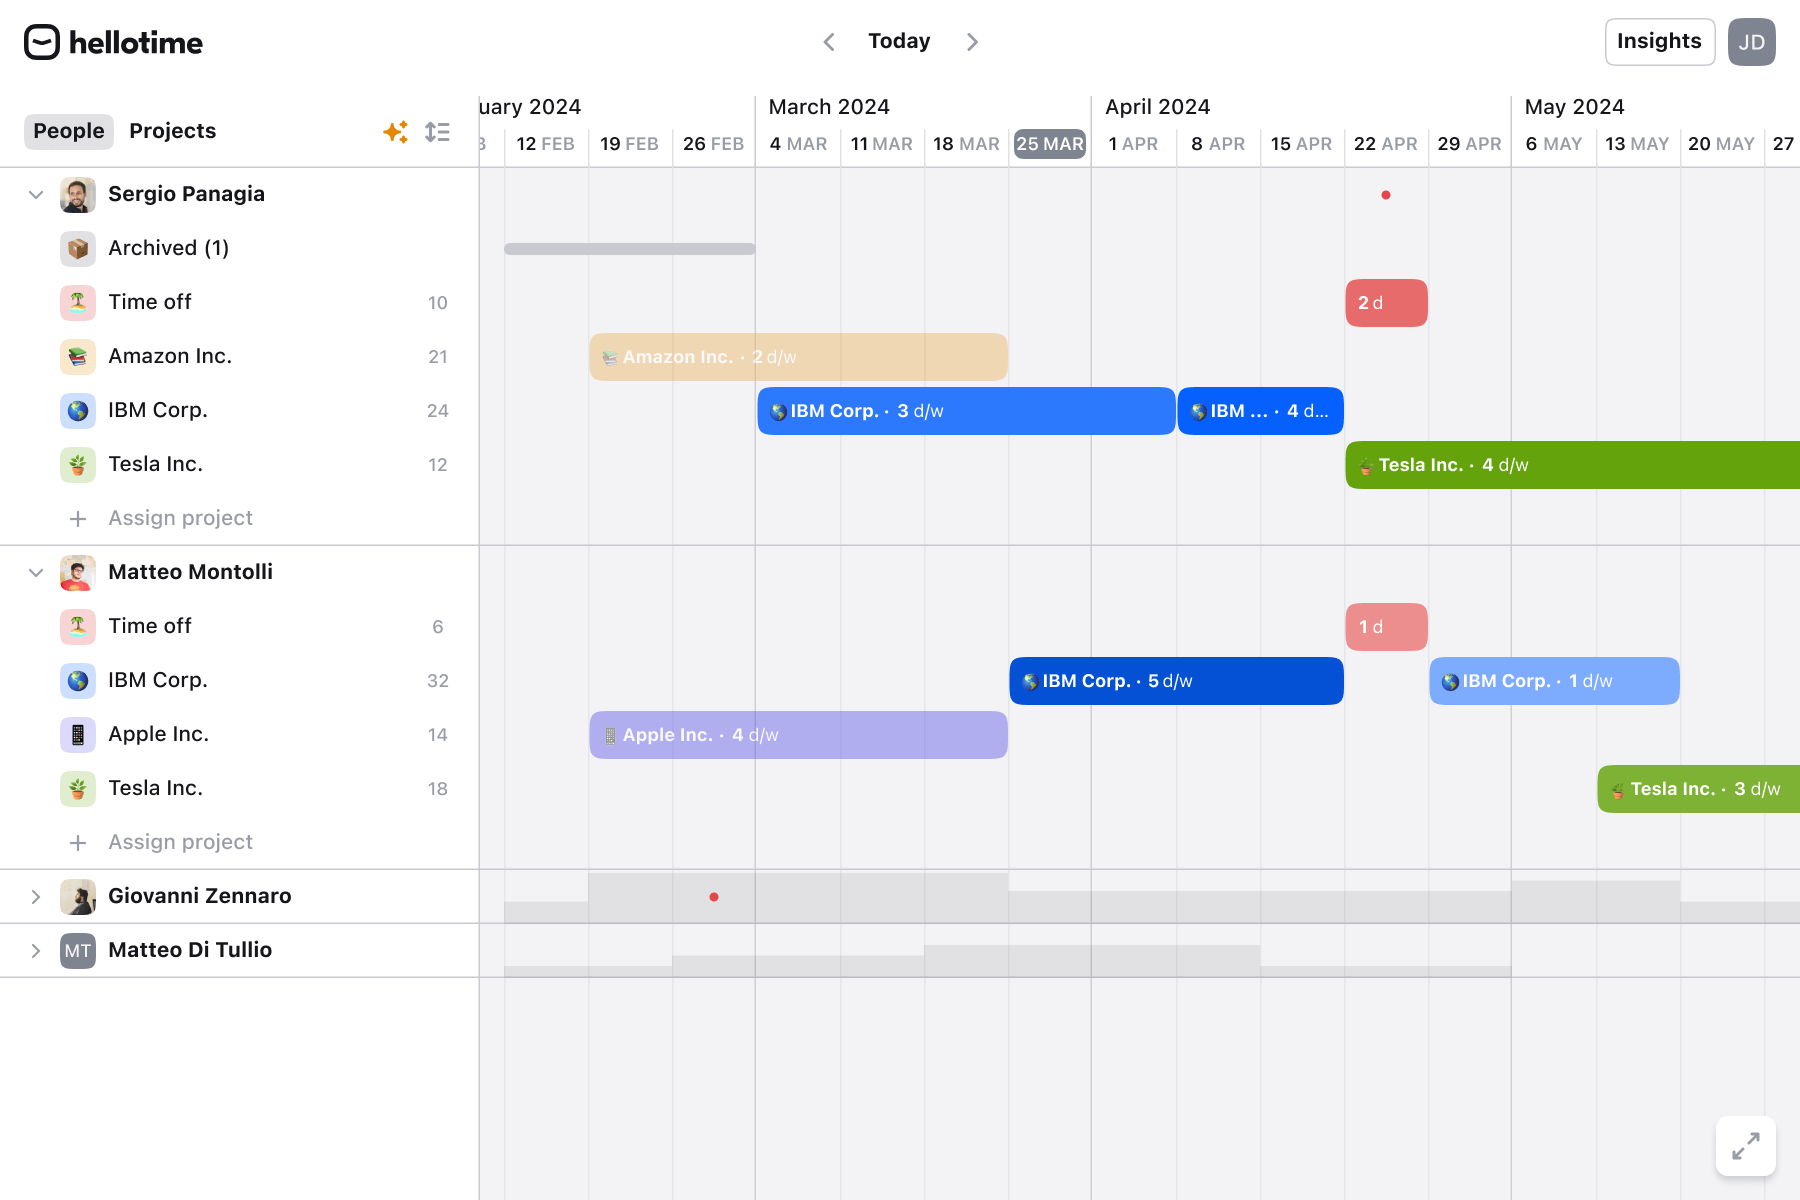The image size is (1800, 1200).
Task: Open the Insights page
Action: [x=1660, y=42]
